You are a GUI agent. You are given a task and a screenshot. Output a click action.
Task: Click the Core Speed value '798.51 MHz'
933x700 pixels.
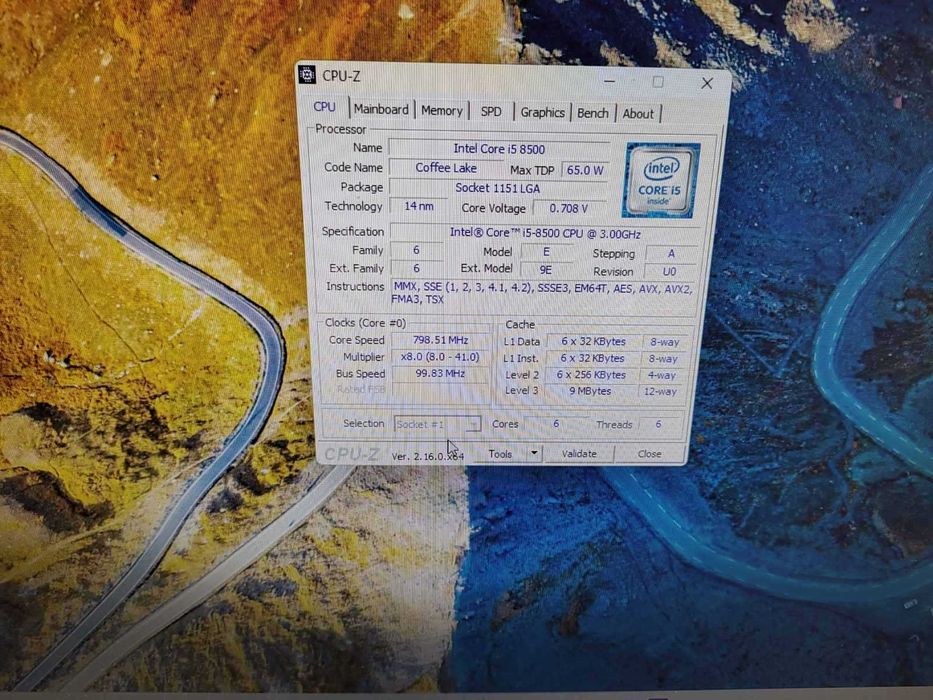[440, 340]
